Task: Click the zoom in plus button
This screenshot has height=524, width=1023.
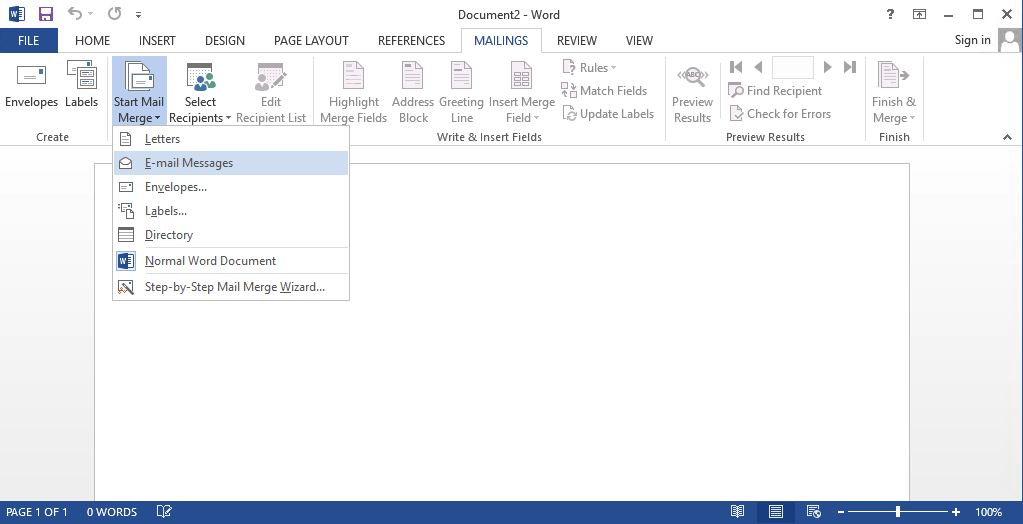Action: 956,512
